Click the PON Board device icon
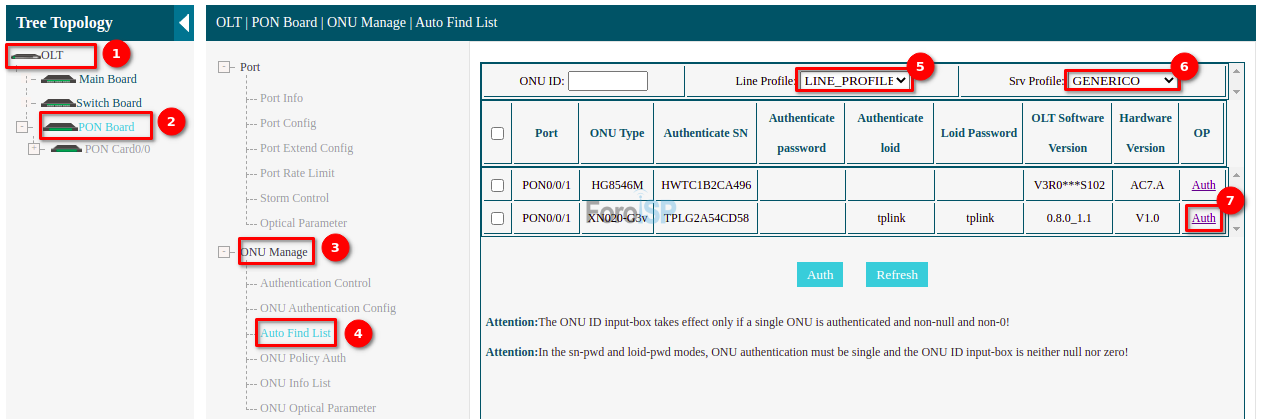 [60, 127]
